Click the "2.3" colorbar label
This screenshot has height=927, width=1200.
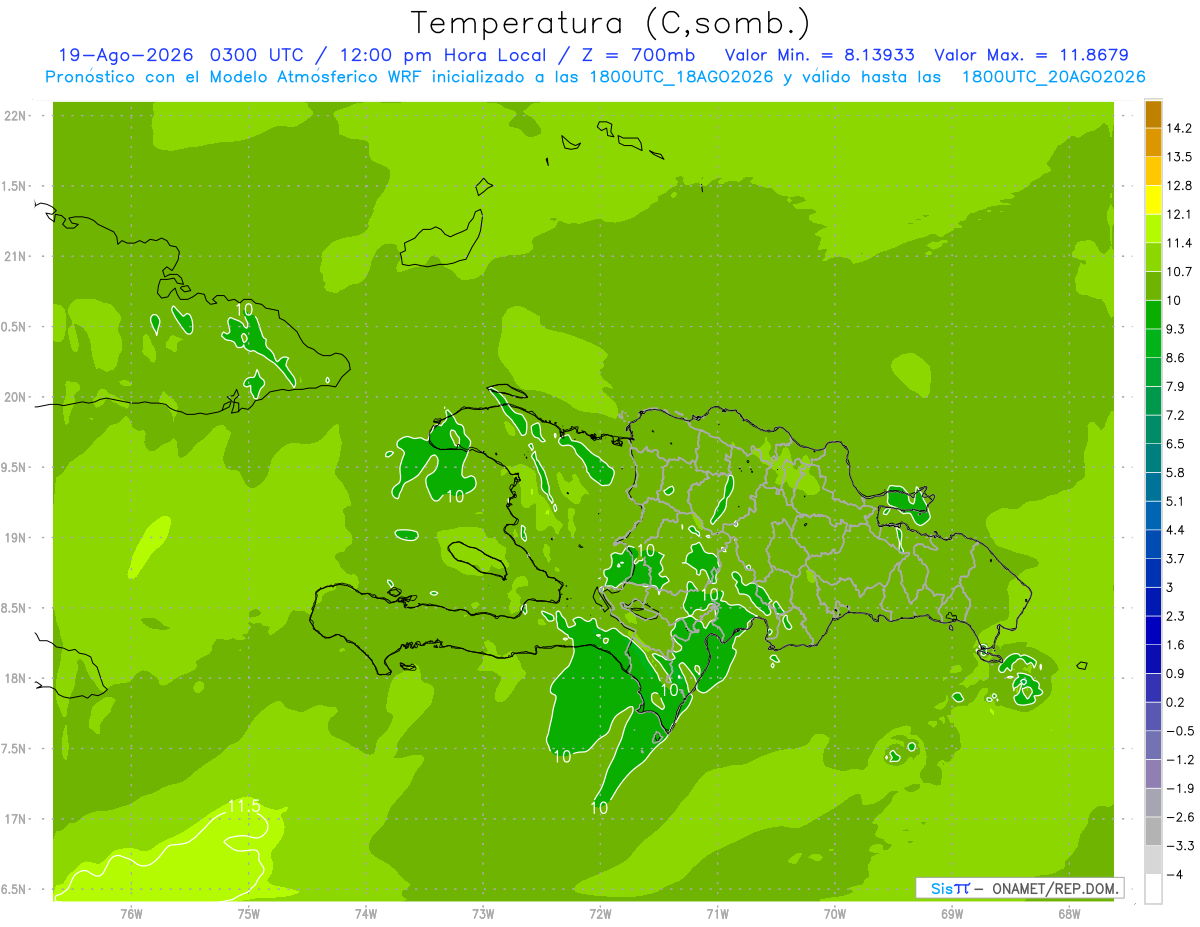tap(1177, 616)
